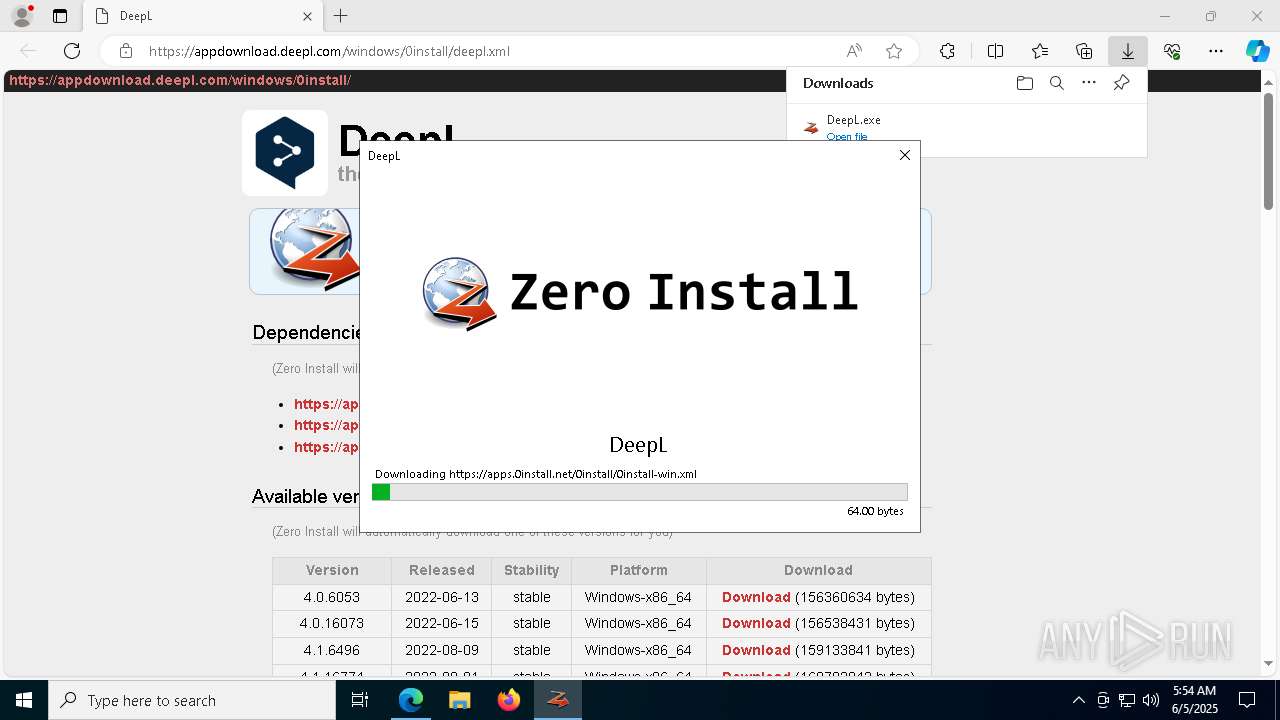The width and height of the screenshot is (1280, 720).
Task: Open more options in Downloads panel
Action: pos(1089,83)
